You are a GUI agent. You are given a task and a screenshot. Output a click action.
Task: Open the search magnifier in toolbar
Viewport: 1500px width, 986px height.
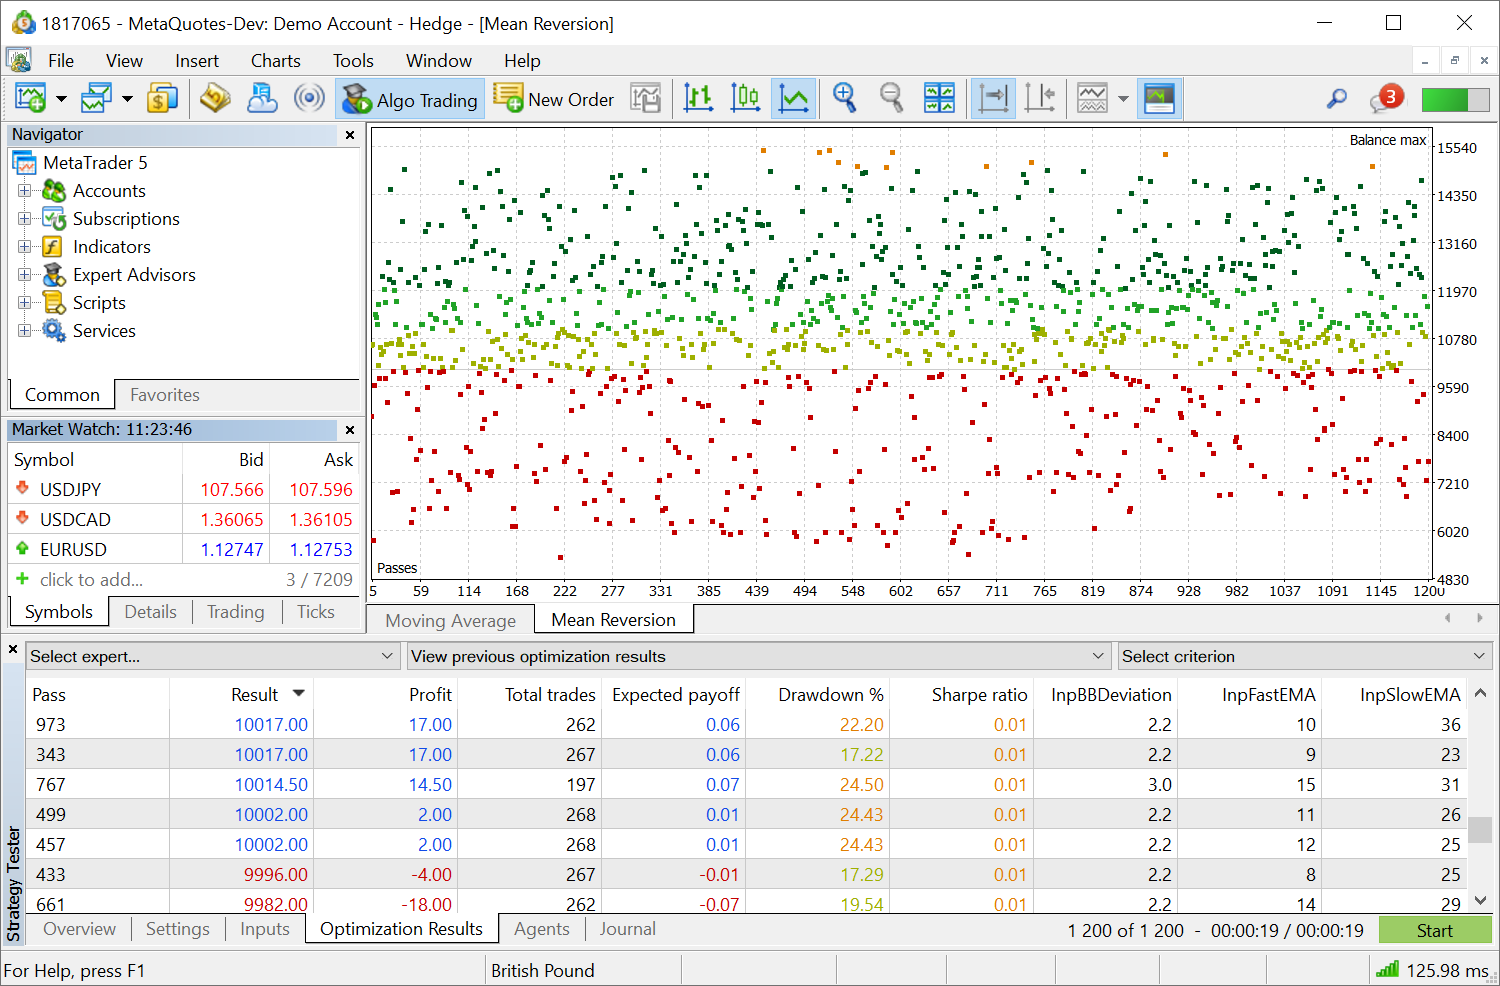(x=1336, y=98)
